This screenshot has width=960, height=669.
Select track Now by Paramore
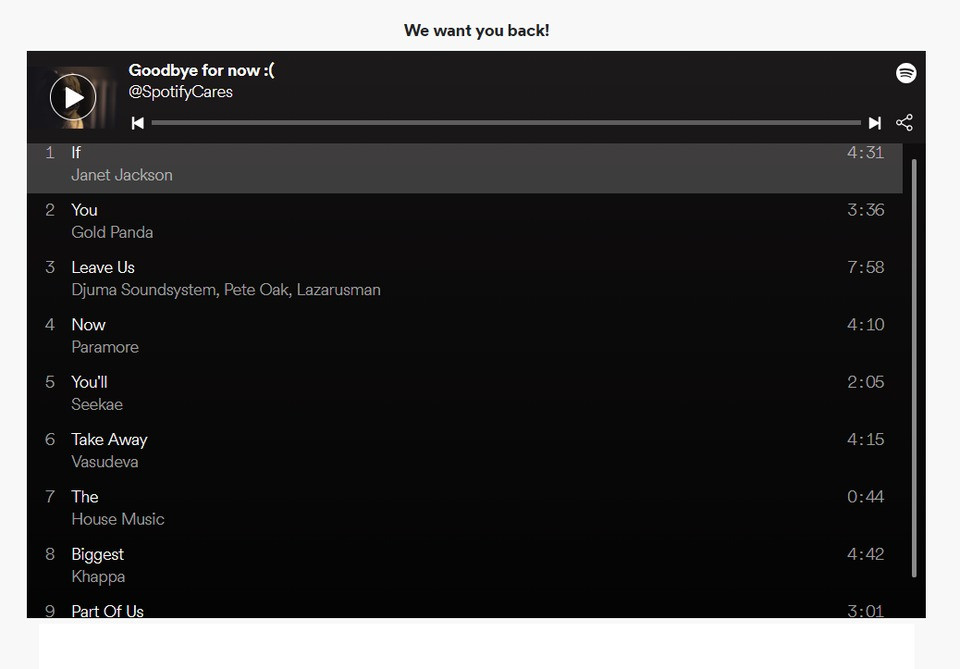tap(465, 336)
